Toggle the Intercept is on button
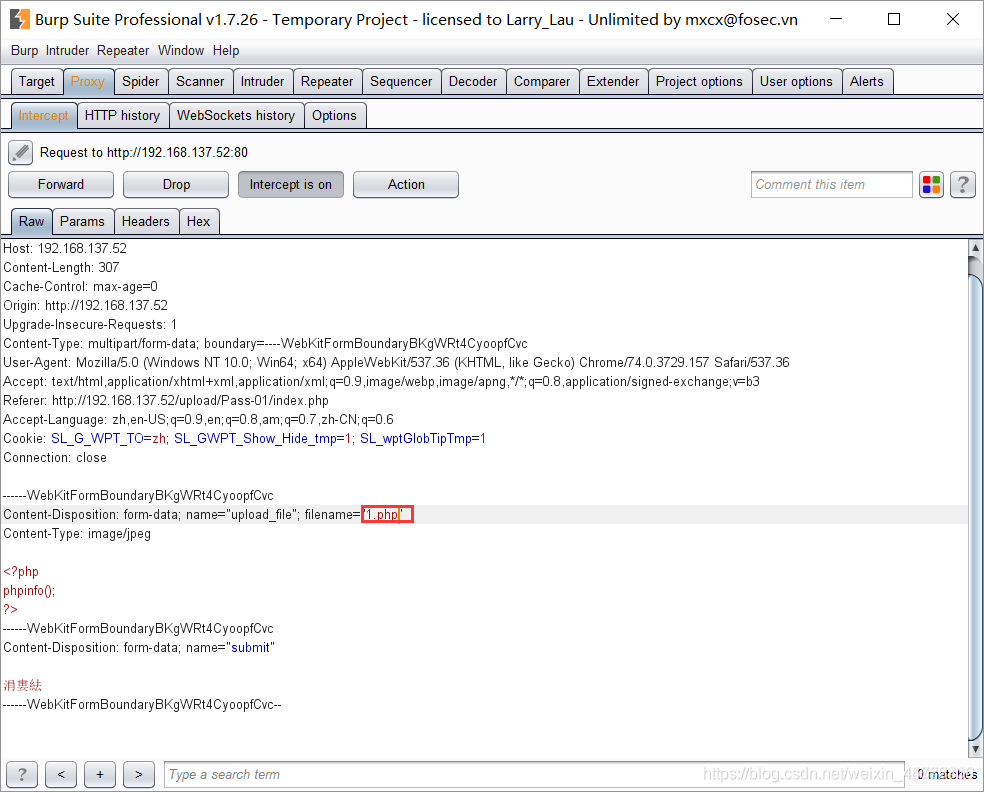 pos(291,185)
